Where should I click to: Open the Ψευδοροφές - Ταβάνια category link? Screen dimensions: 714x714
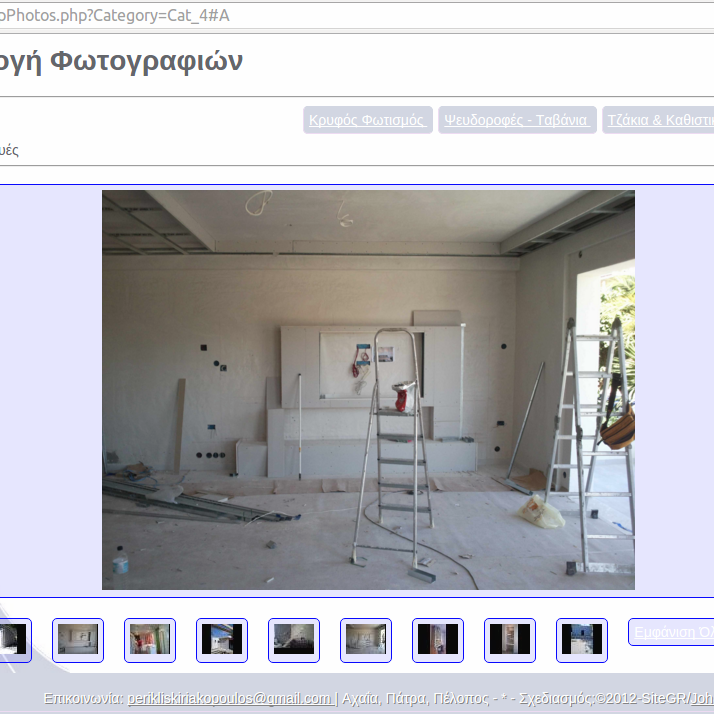tap(517, 120)
